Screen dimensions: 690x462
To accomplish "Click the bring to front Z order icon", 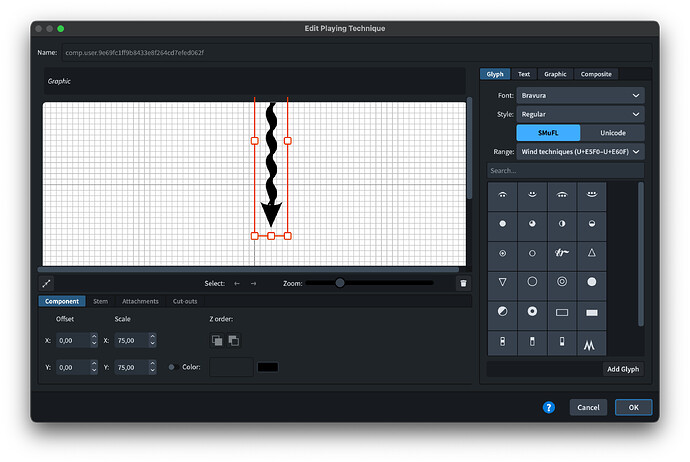I will tap(217, 341).
